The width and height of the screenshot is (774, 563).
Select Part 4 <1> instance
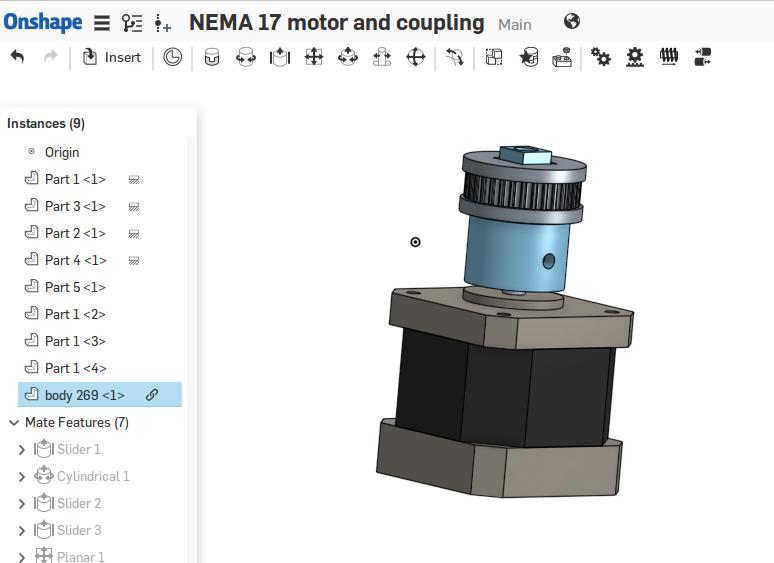pos(76,261)
